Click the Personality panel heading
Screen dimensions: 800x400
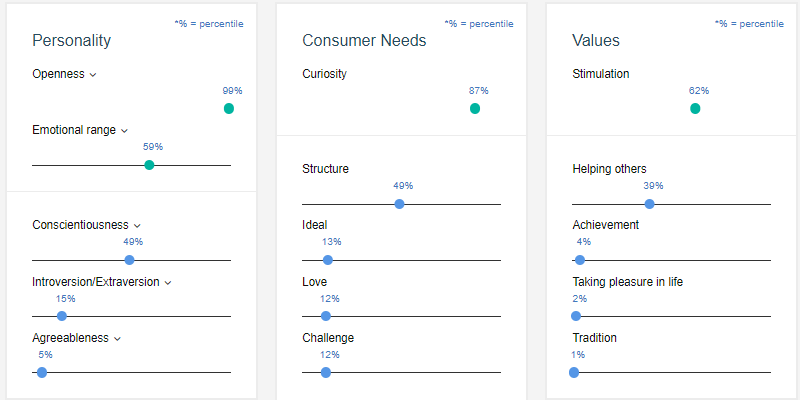click(71, 40)
